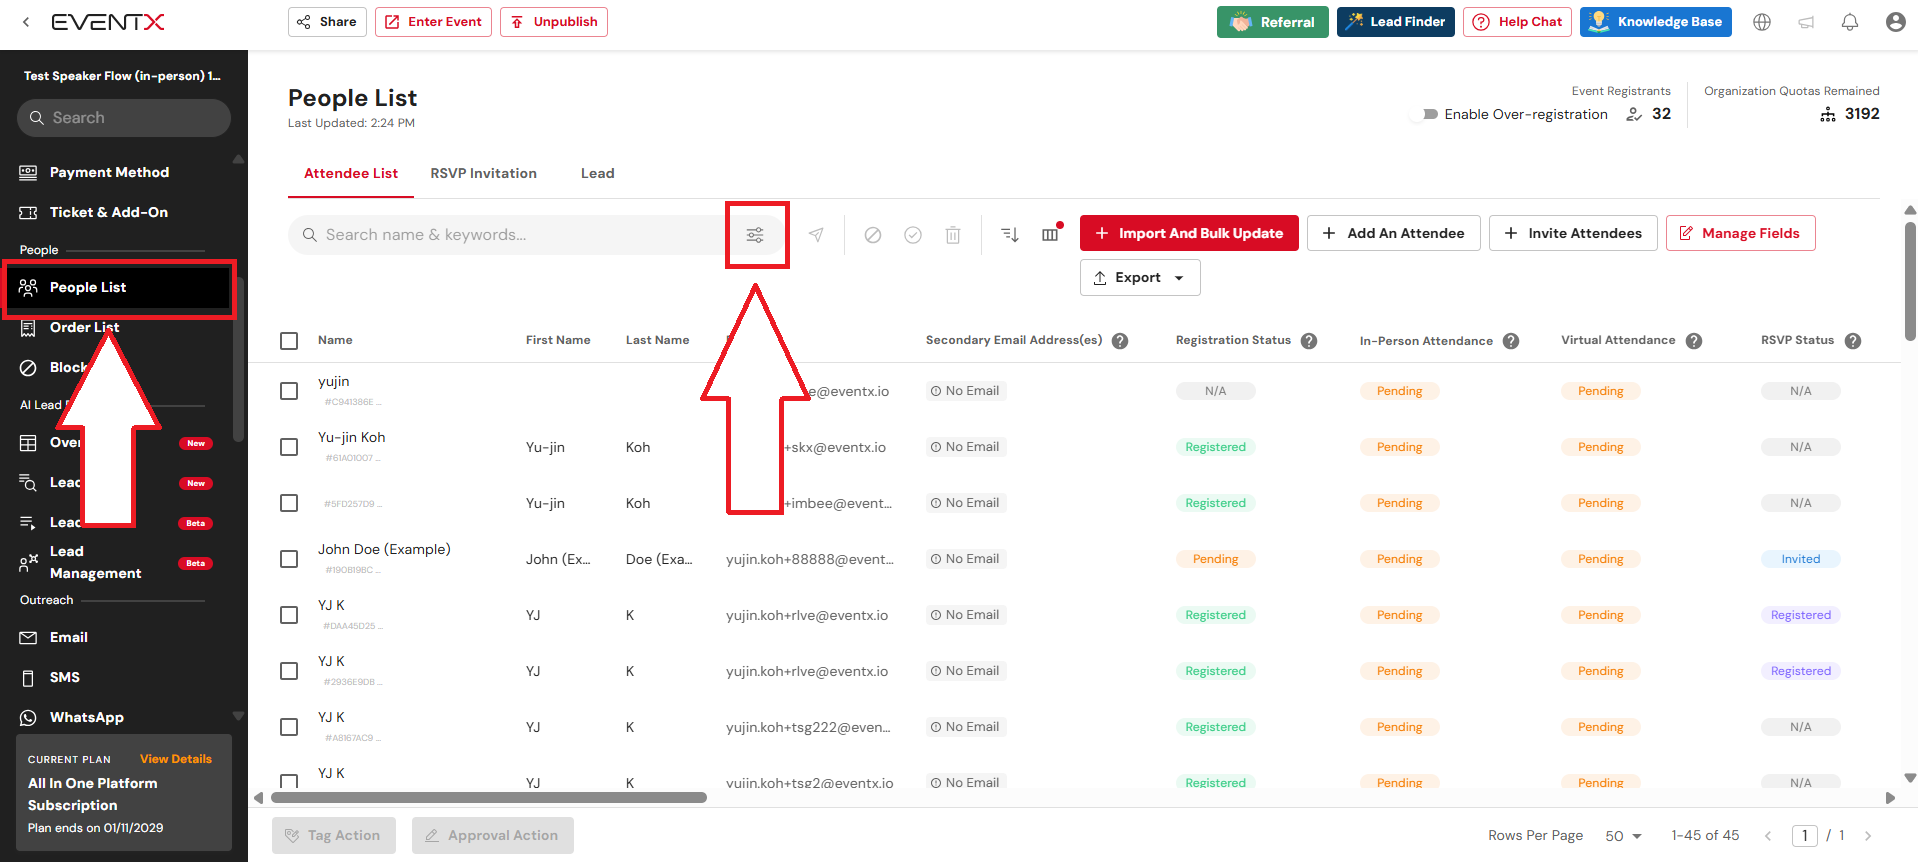Click the horizontal scrollbar of the table
The image size is (1918, 862).
coord(489,798)
